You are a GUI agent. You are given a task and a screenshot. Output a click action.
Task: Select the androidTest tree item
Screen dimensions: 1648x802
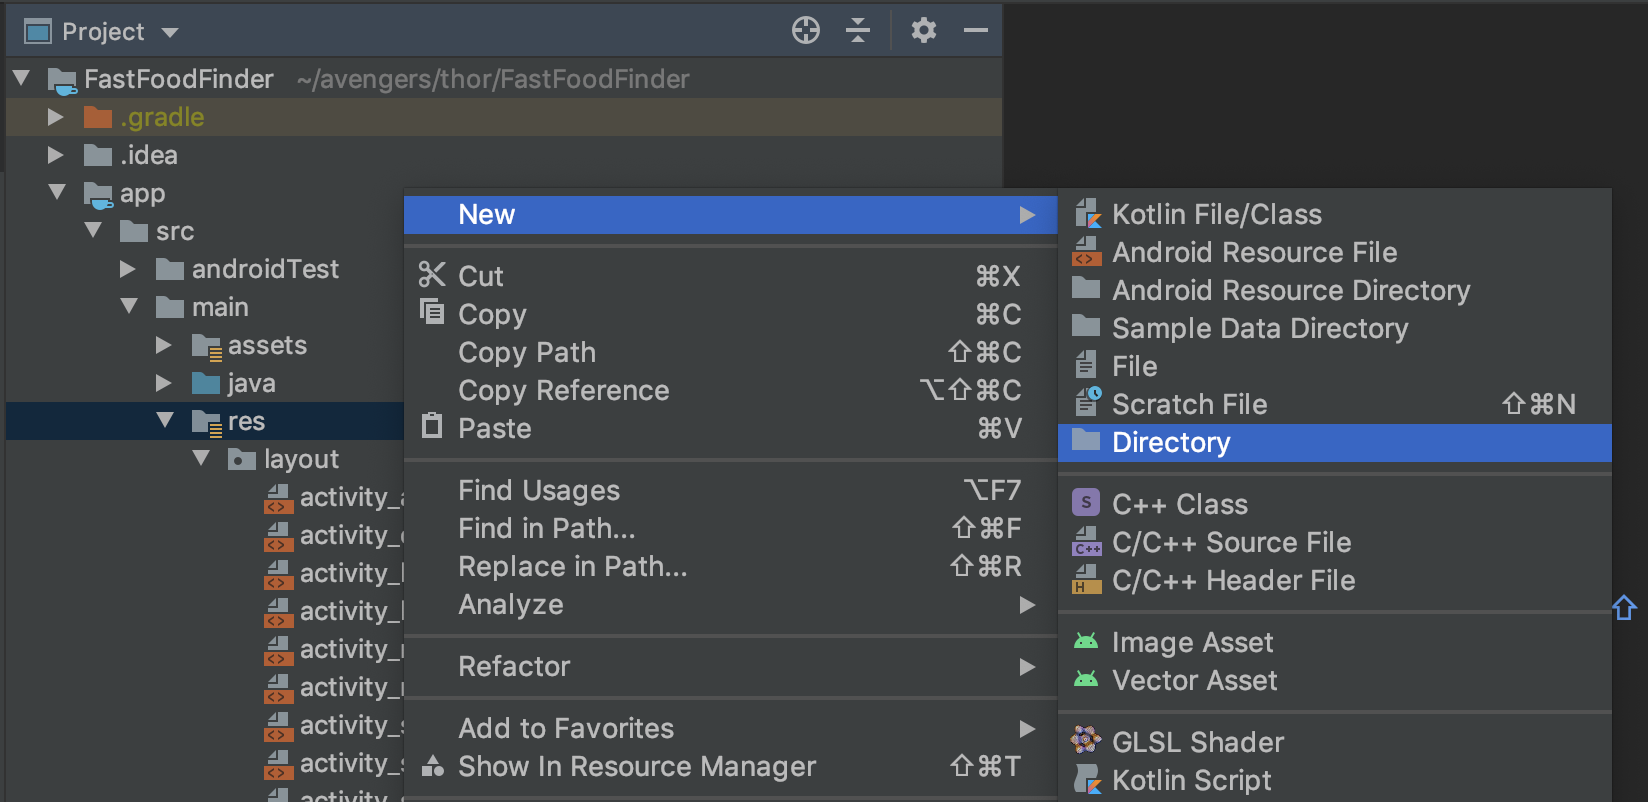point(265,269)
